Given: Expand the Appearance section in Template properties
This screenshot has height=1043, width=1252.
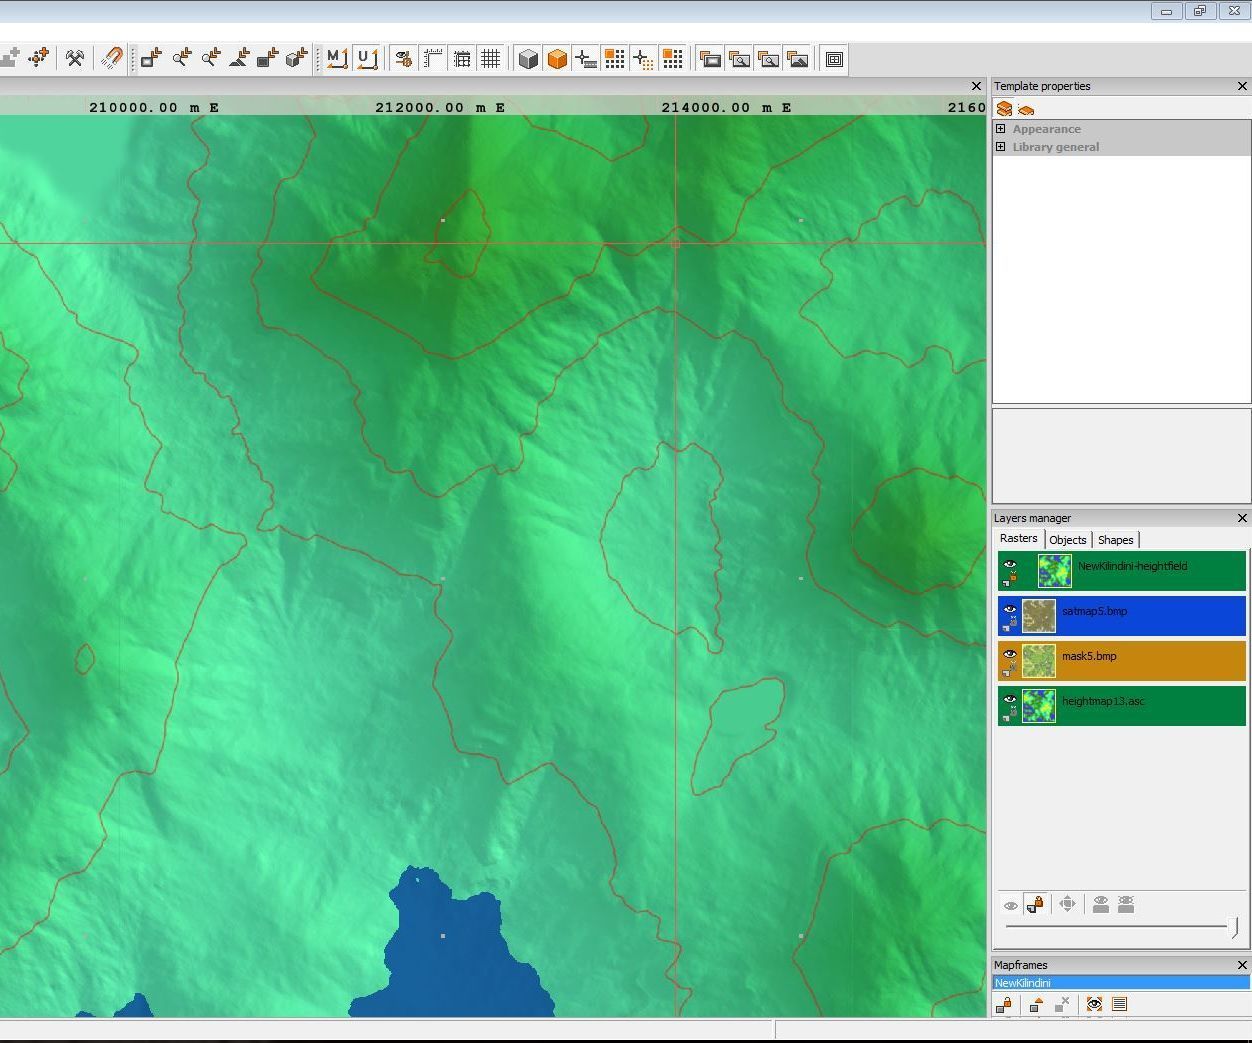Looking at the screenshot, I should click(x=1001, y=128).
